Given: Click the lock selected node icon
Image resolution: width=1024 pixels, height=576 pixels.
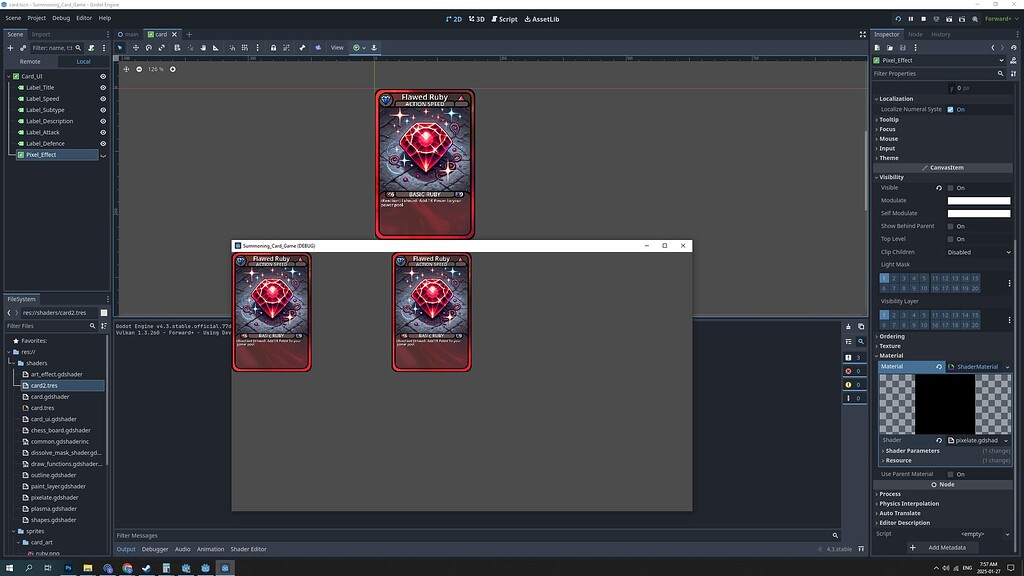Looking at the screenshot, I should click(274, 47).
